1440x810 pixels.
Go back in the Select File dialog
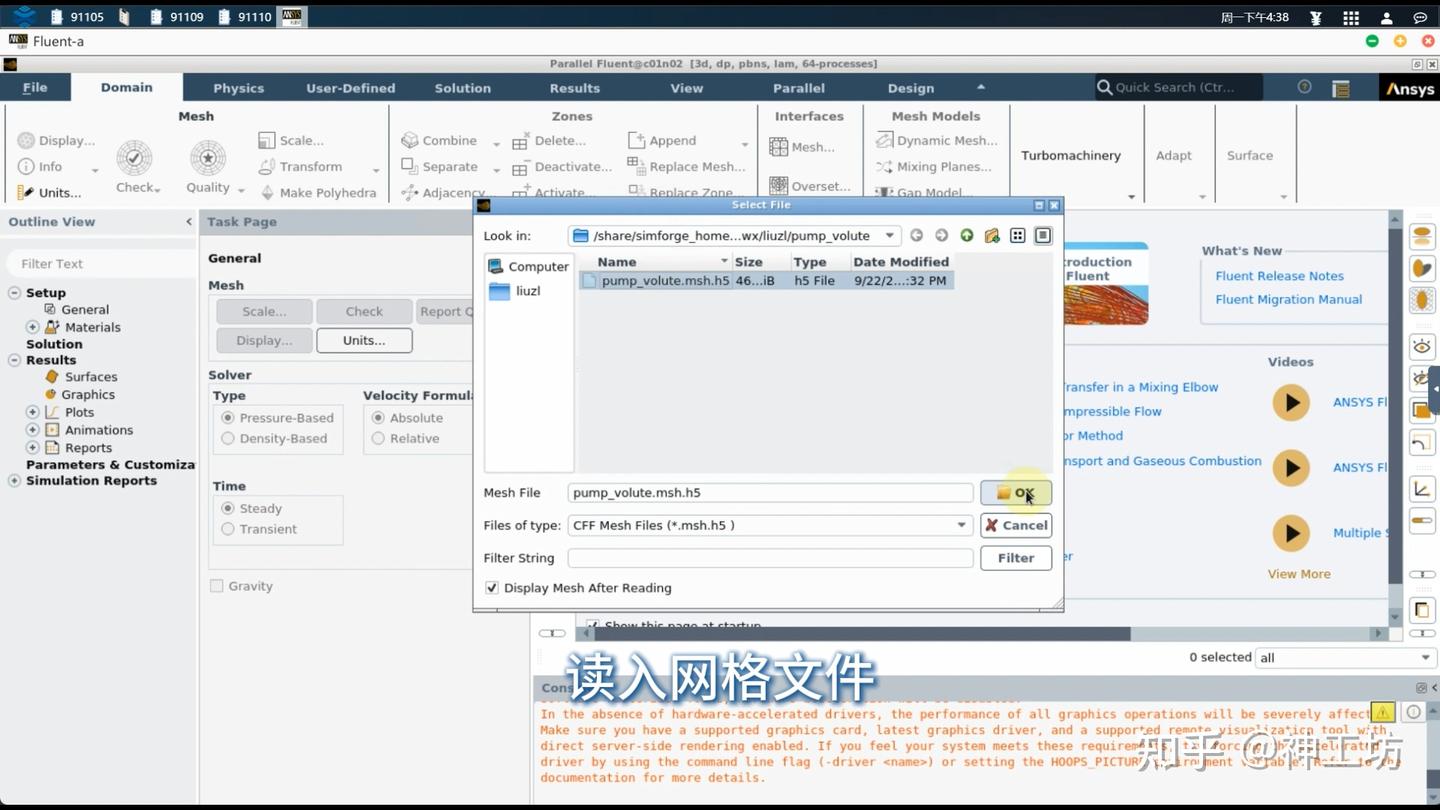(916, 236)
